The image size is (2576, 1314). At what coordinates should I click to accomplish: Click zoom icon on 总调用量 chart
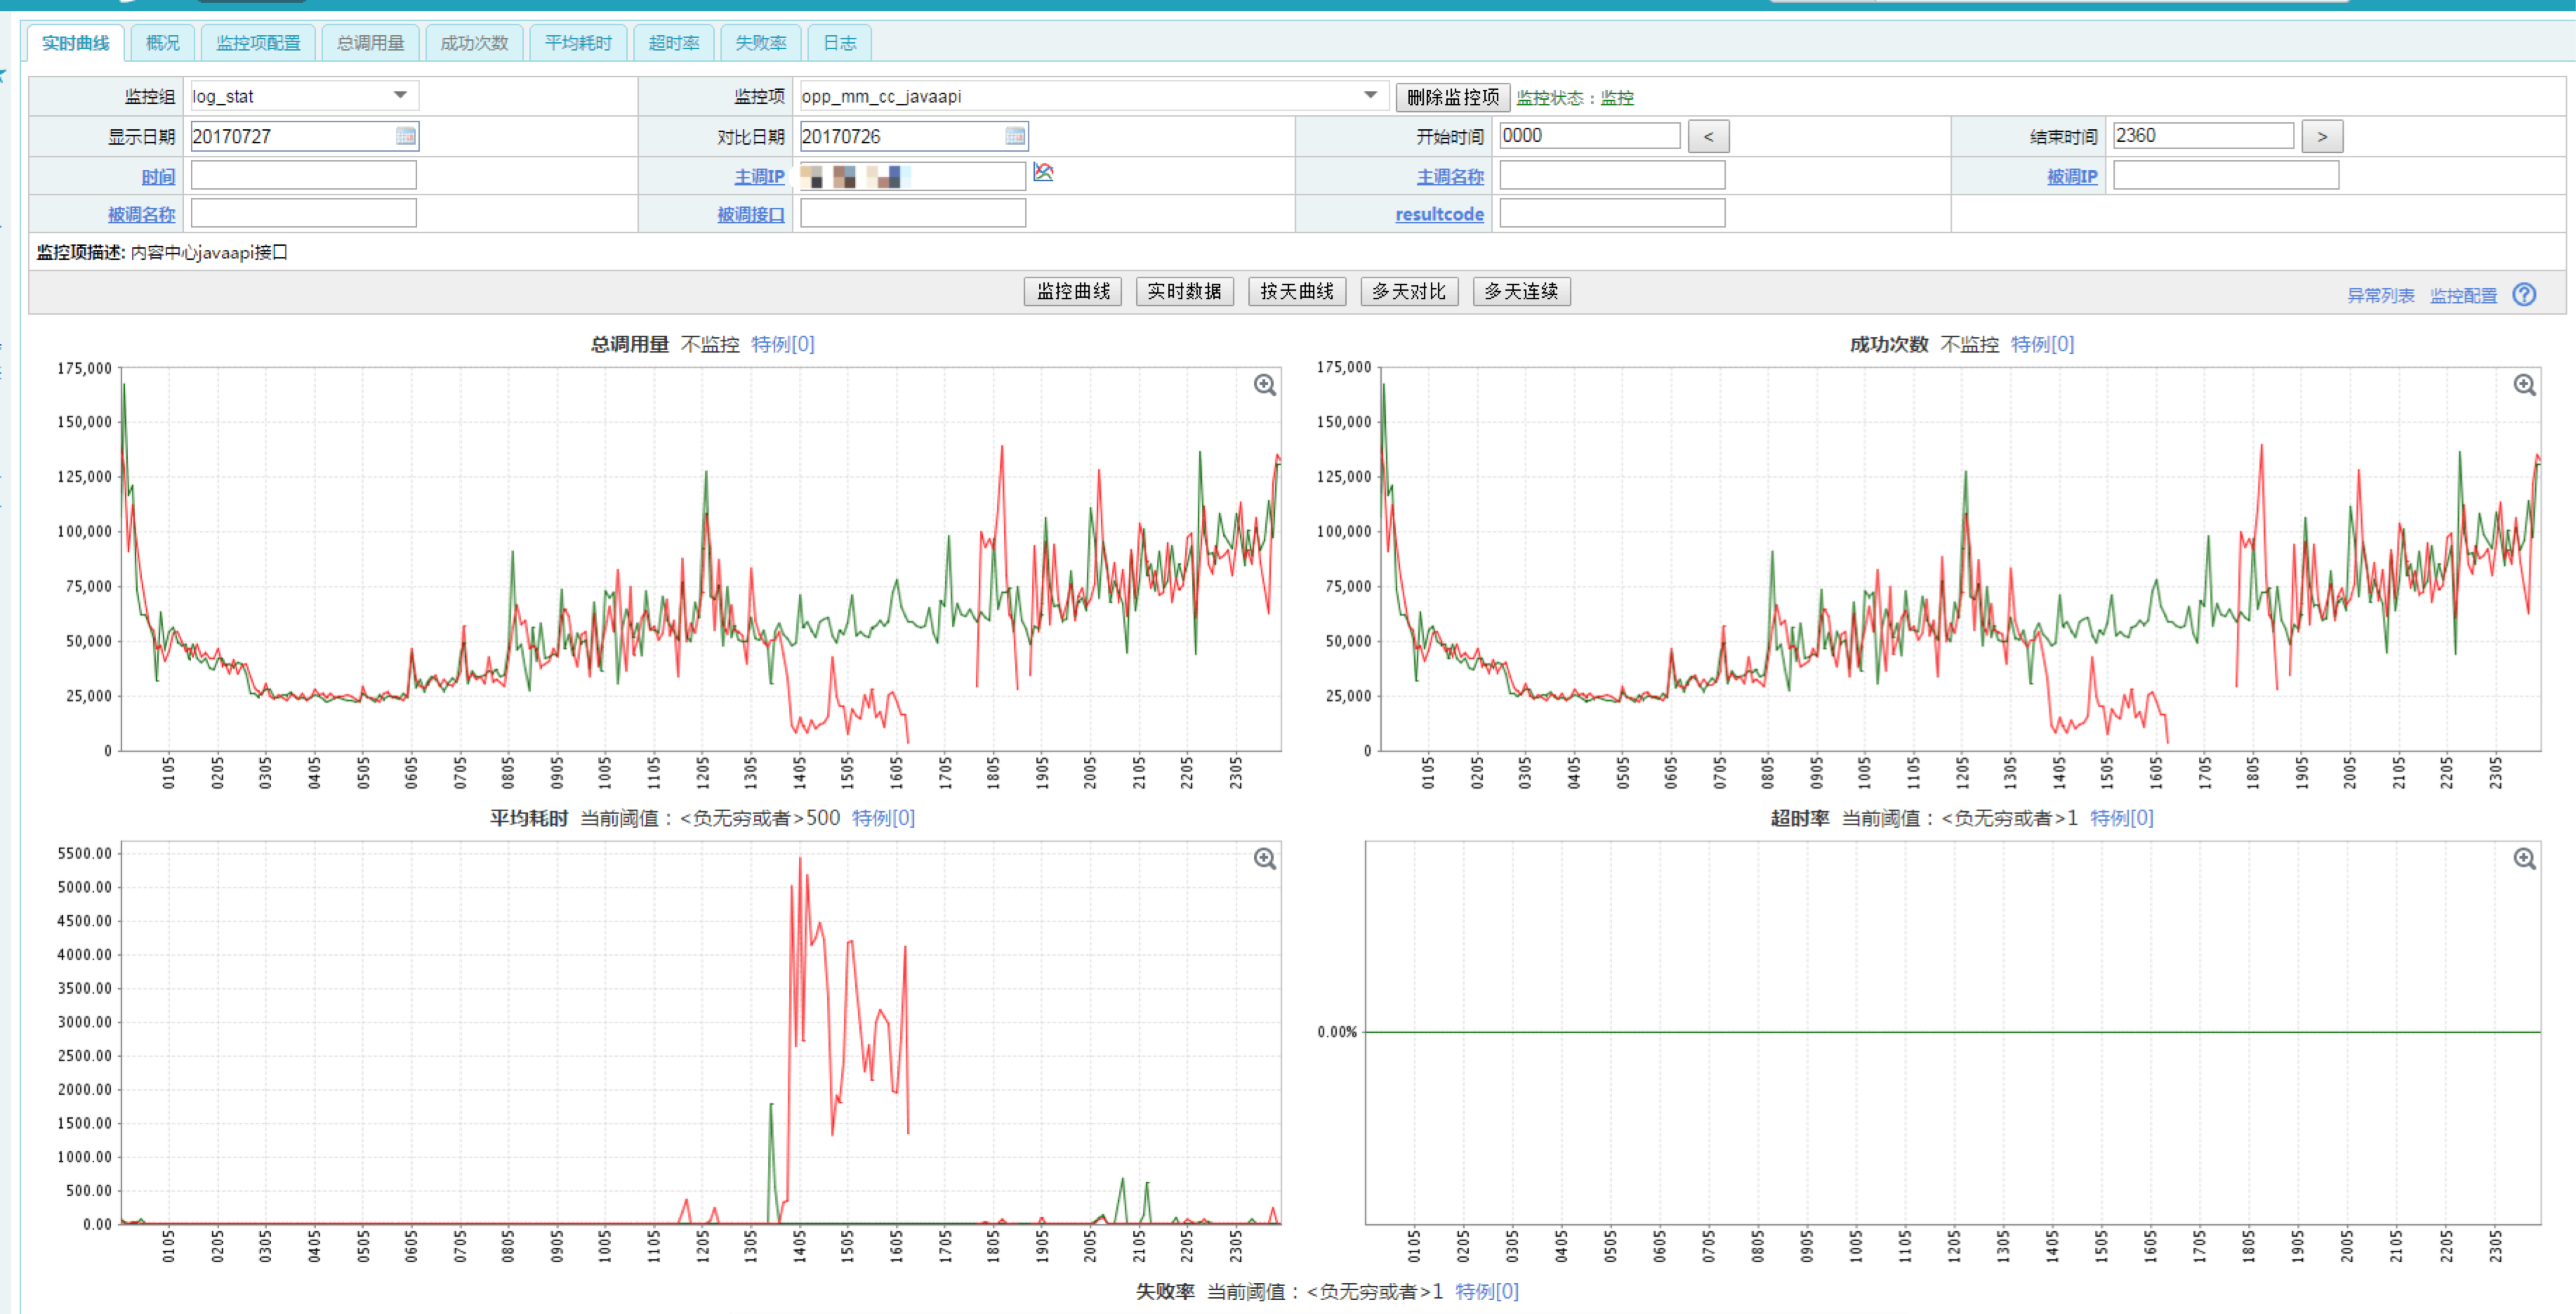click(1265, 385)
